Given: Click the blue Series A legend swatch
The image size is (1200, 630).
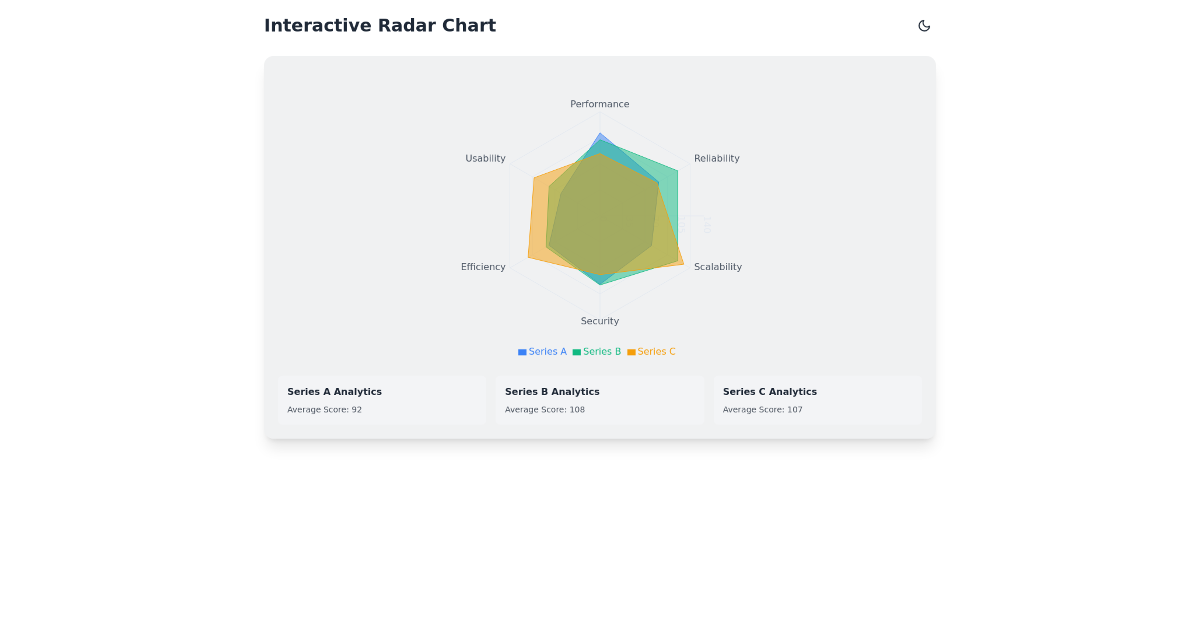Looking at the screenshot, I should pyautogui.click(x=521, y=351).
